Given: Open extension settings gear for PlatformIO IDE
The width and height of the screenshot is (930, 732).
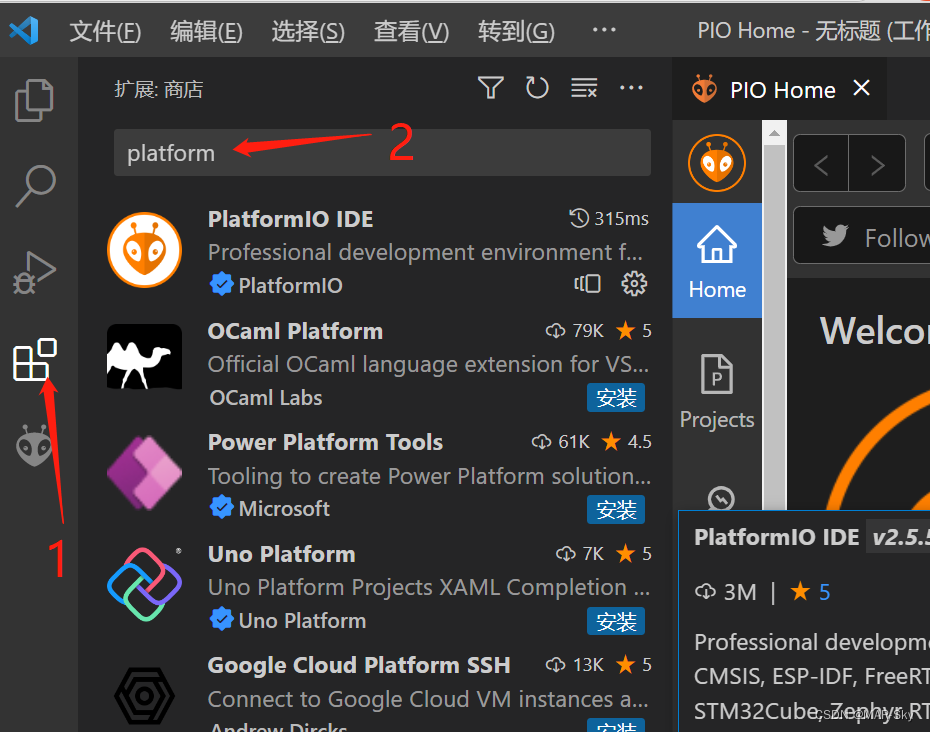Looking at the screenshot, I should (x=634, y=284).
